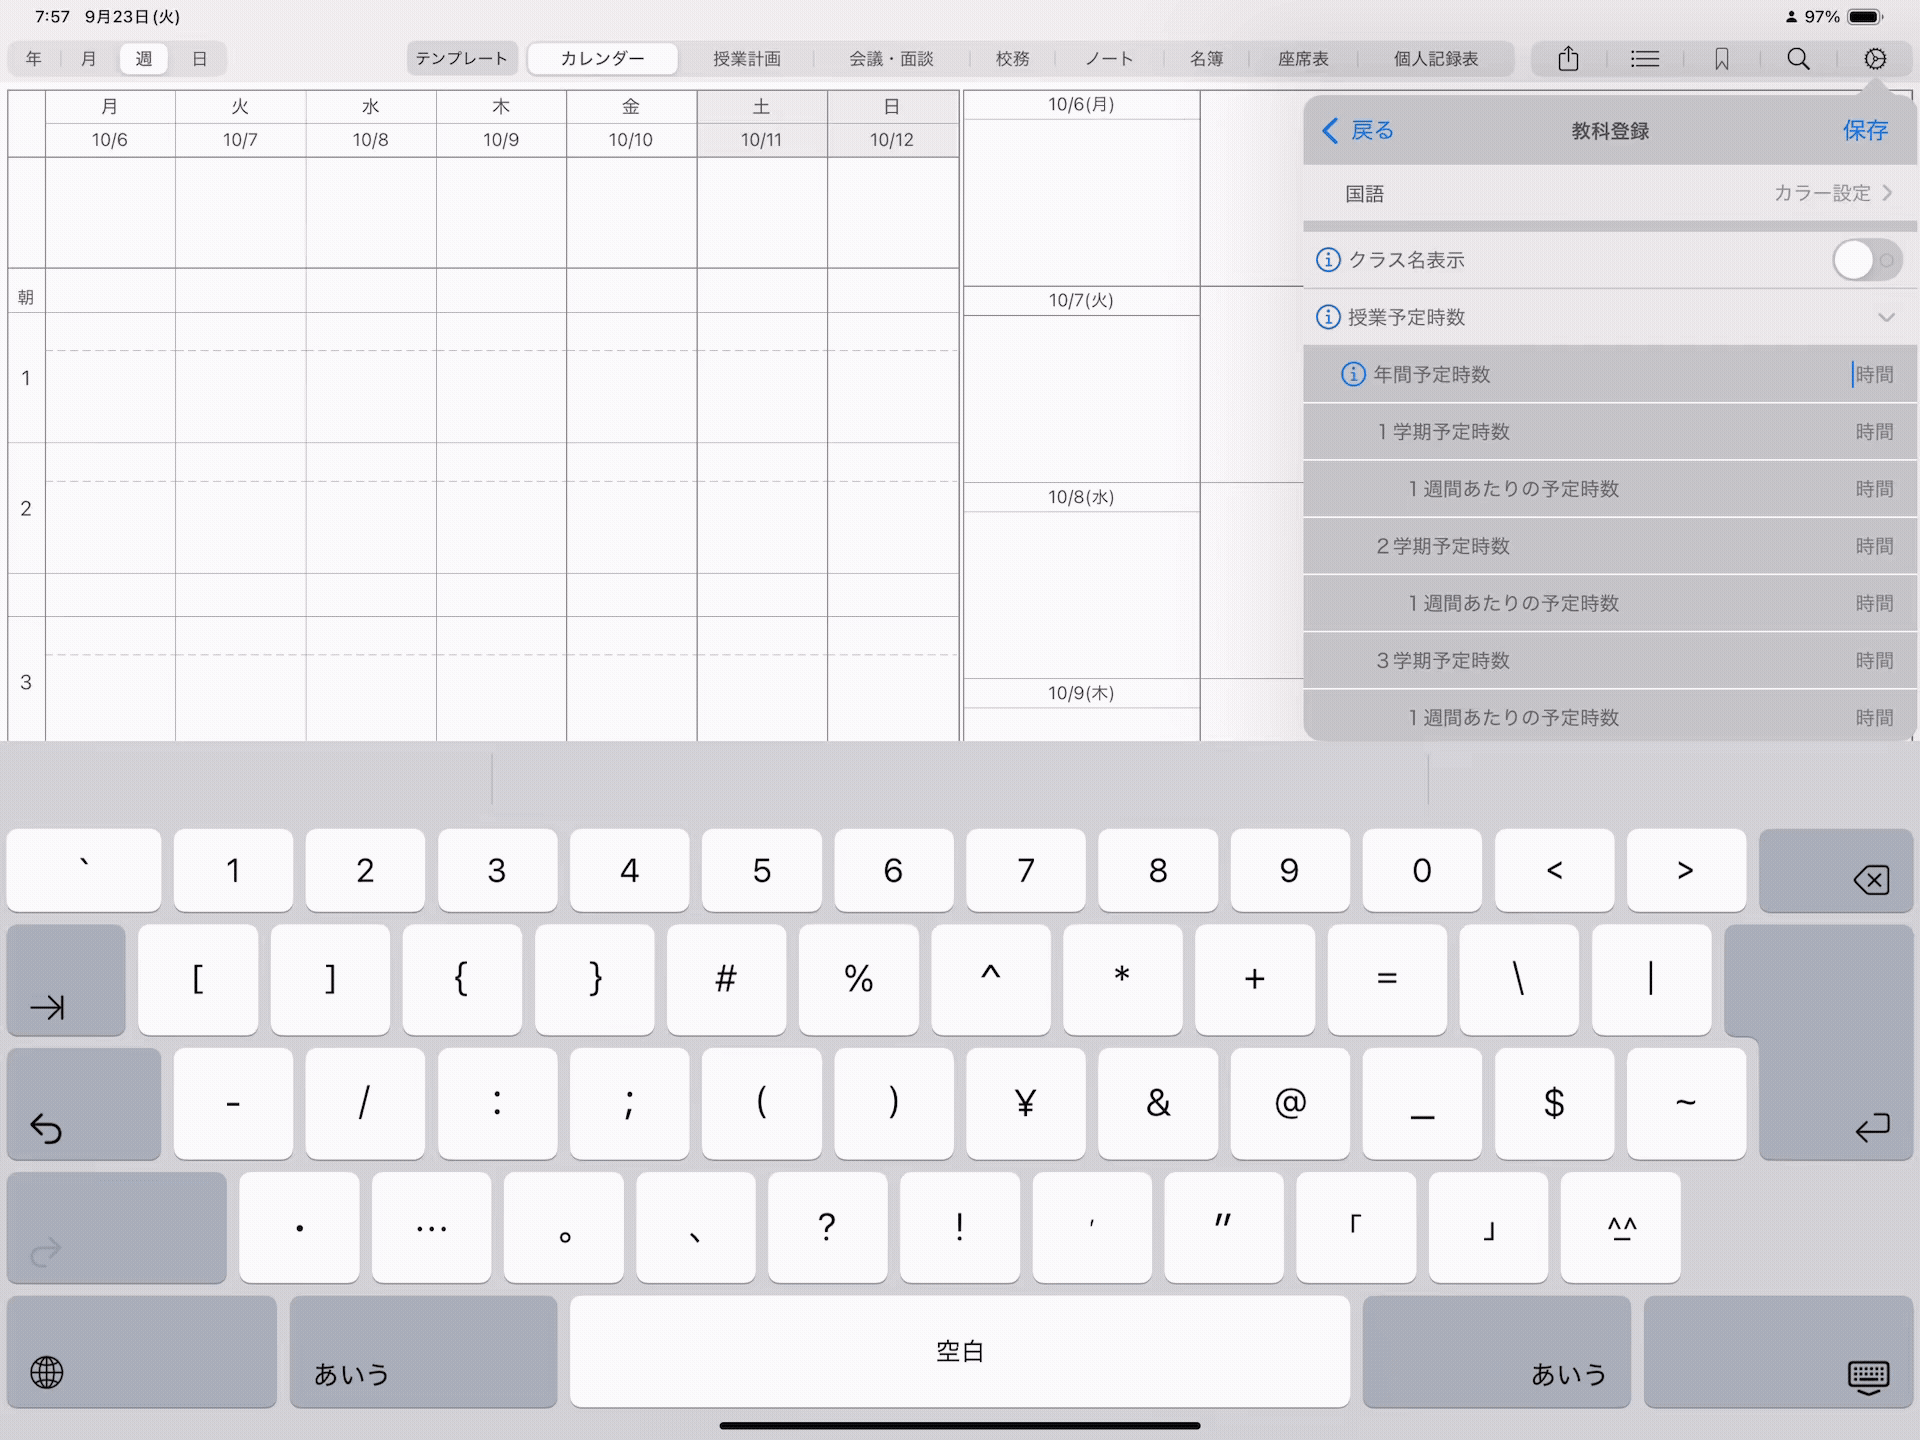Open search with magnifier icon
The width and height of the screenshot is (1920, 1440).
1798,59
